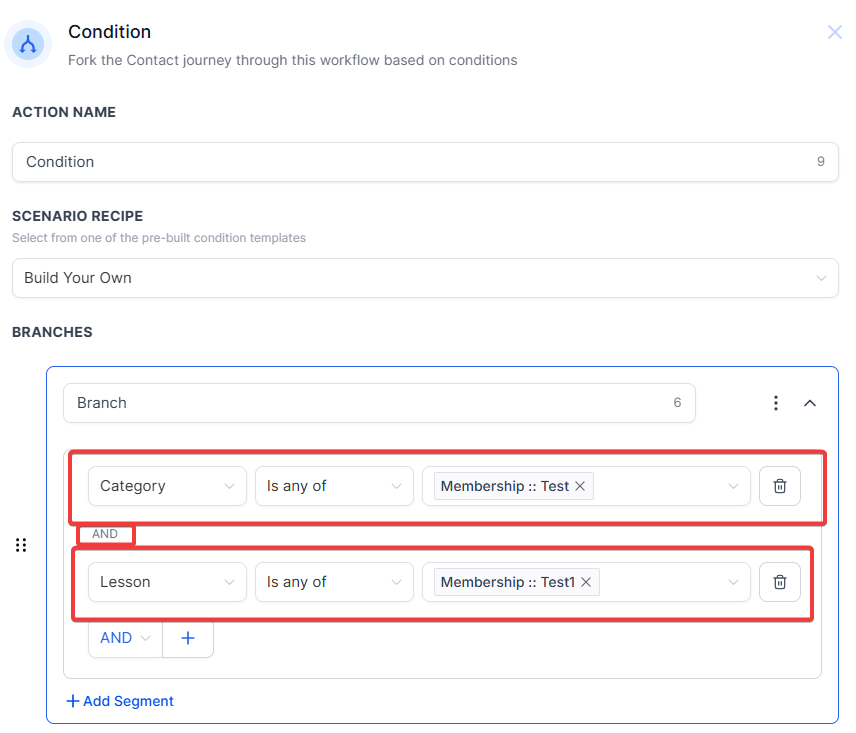Expand the Membership :: Test1 value selector
This screenshot has height=733, width=856.
[734, 582]
